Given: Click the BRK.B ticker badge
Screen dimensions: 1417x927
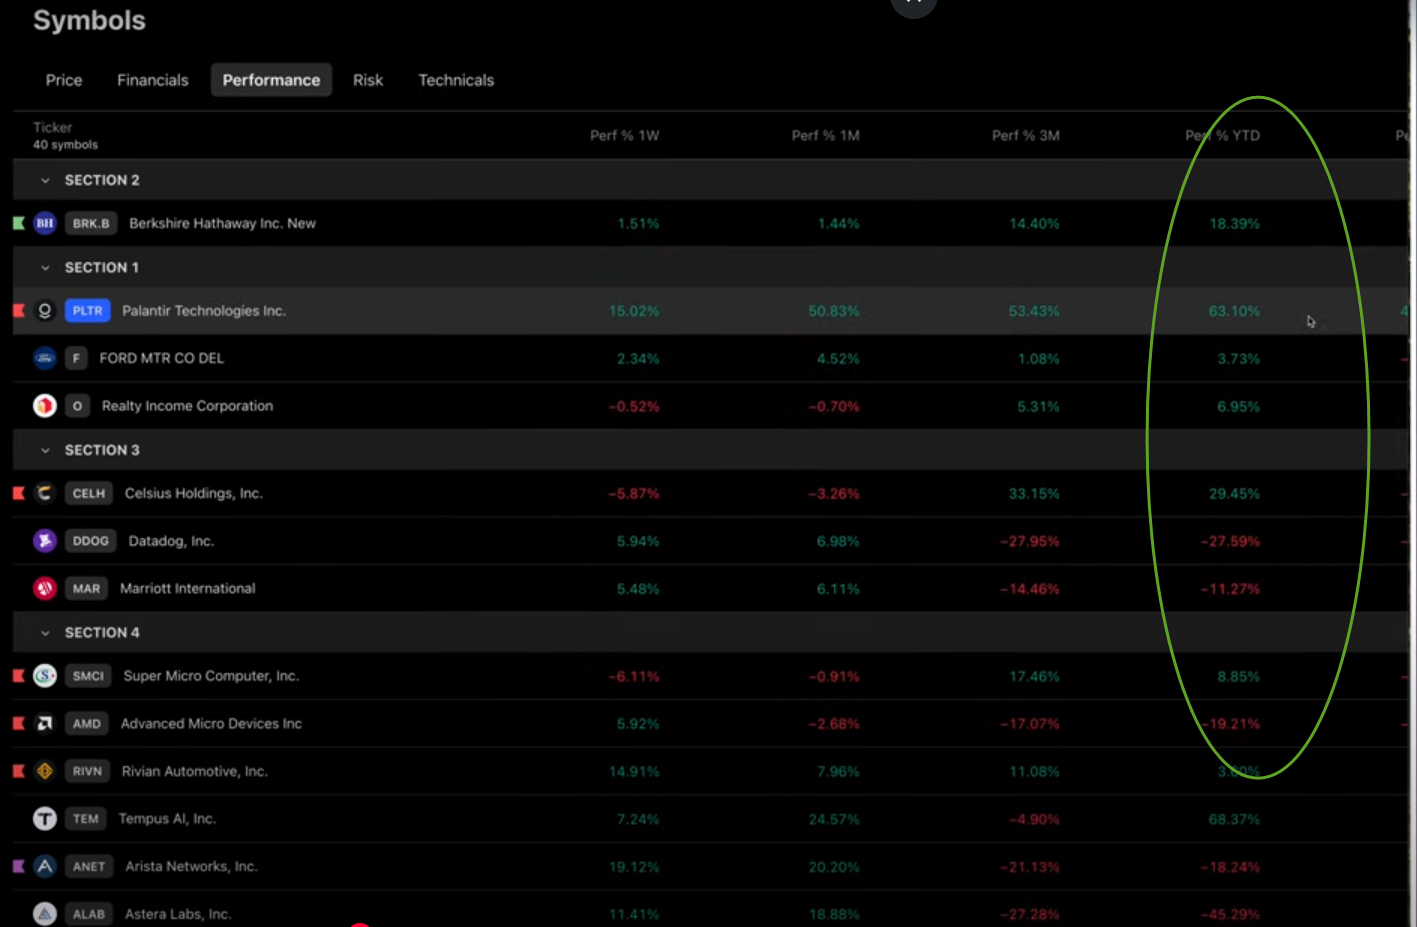Looking at the screenshot, I should pos(91,223).
